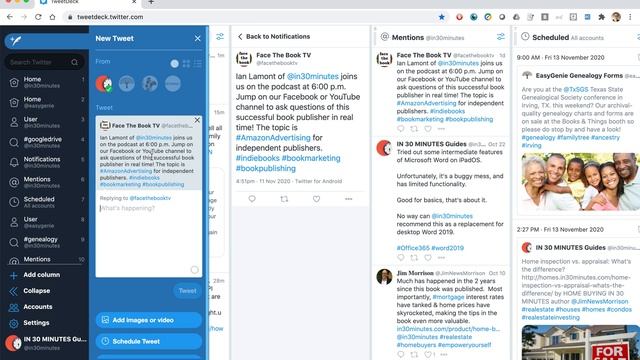Jump to the #genealogy search column
Viewport: 640px width, 360px height.
[x=44, y=242]
